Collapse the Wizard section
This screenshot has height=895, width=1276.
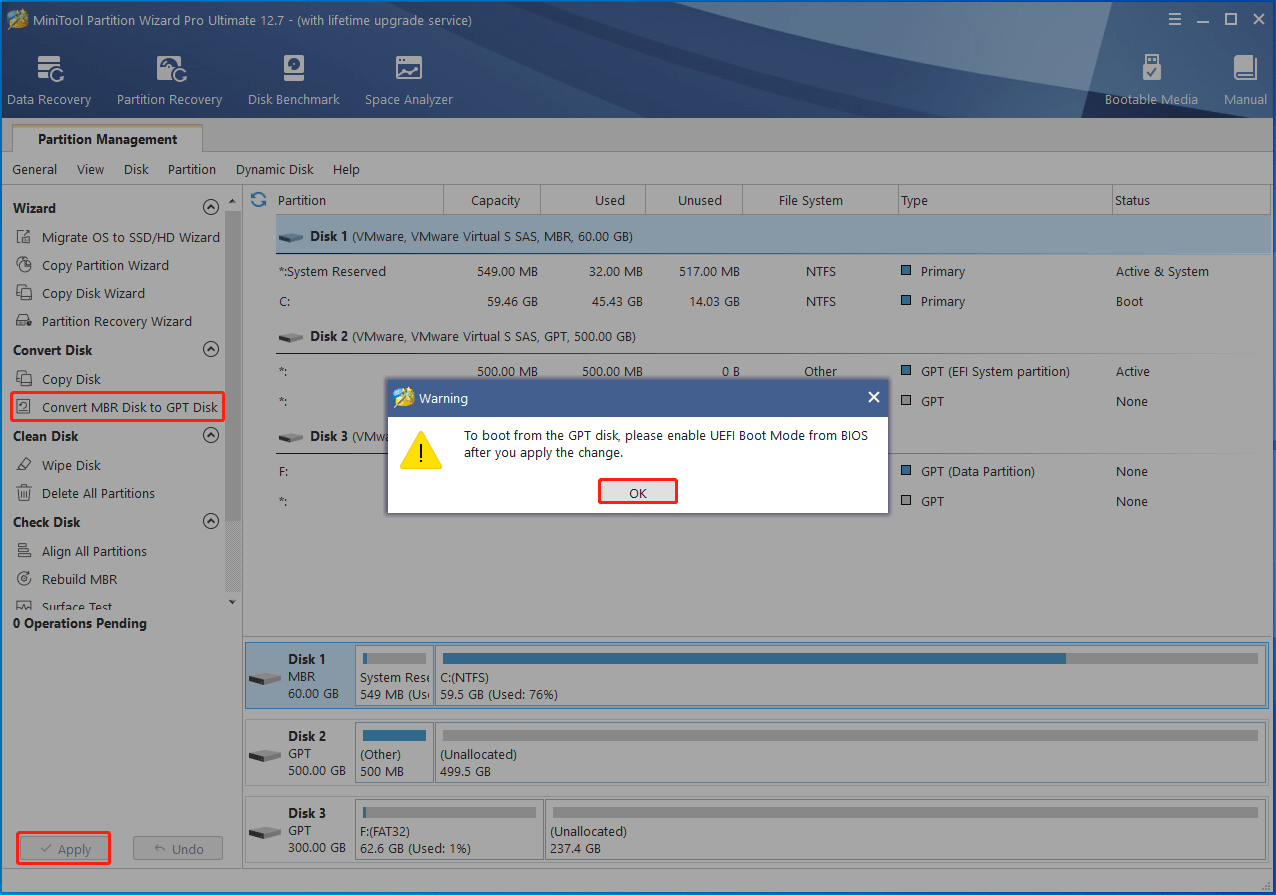click(x=211, y=207)
